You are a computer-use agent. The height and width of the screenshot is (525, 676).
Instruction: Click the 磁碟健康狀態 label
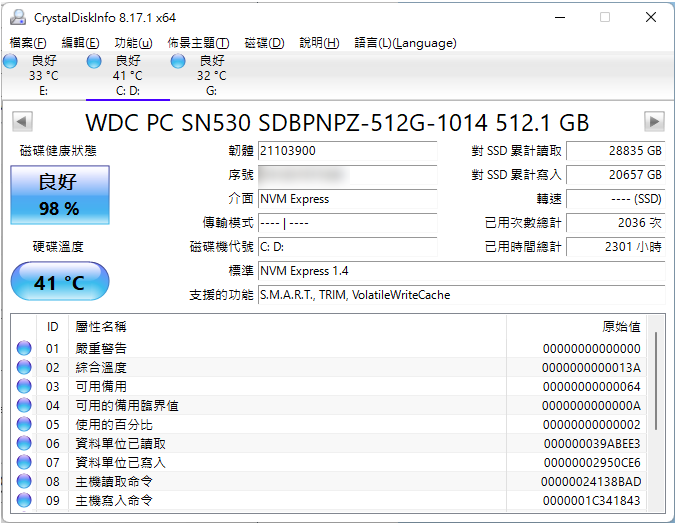[58, 151]
